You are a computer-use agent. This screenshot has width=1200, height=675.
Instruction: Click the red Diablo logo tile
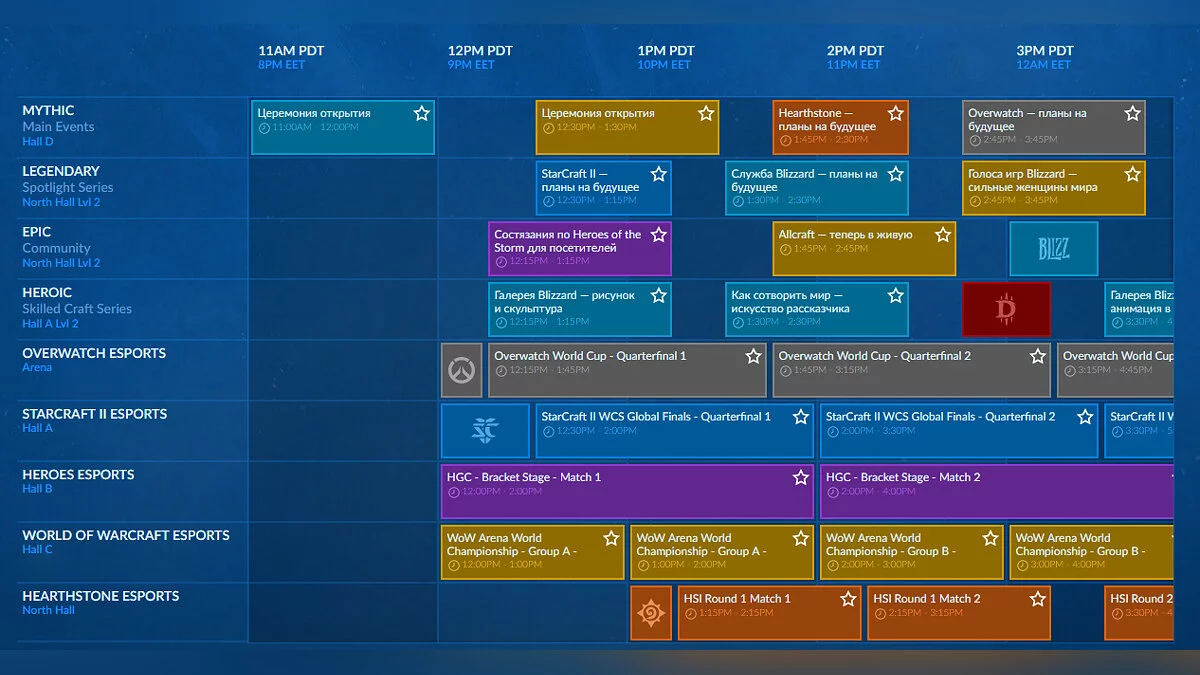point(1007,310)
